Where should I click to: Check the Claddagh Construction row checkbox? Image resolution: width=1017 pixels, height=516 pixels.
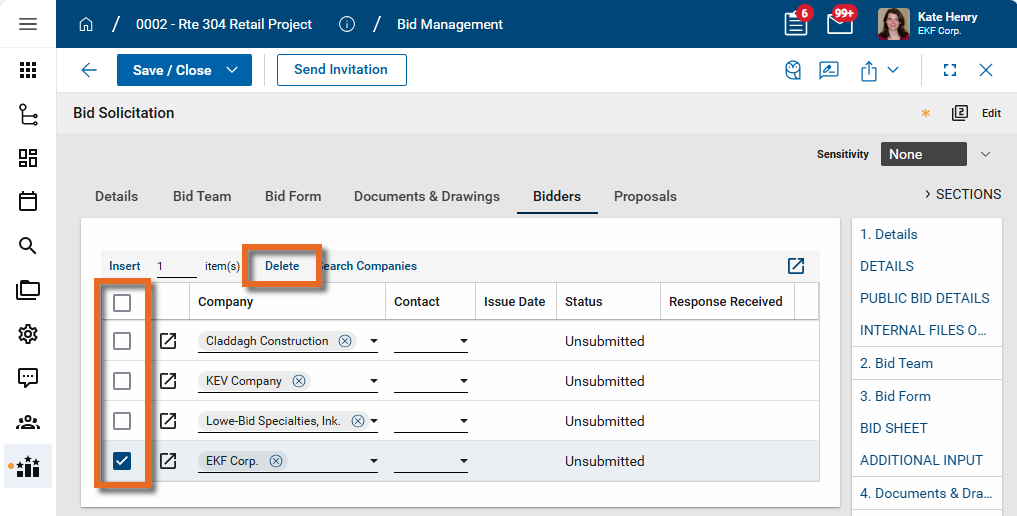[122, 341]
